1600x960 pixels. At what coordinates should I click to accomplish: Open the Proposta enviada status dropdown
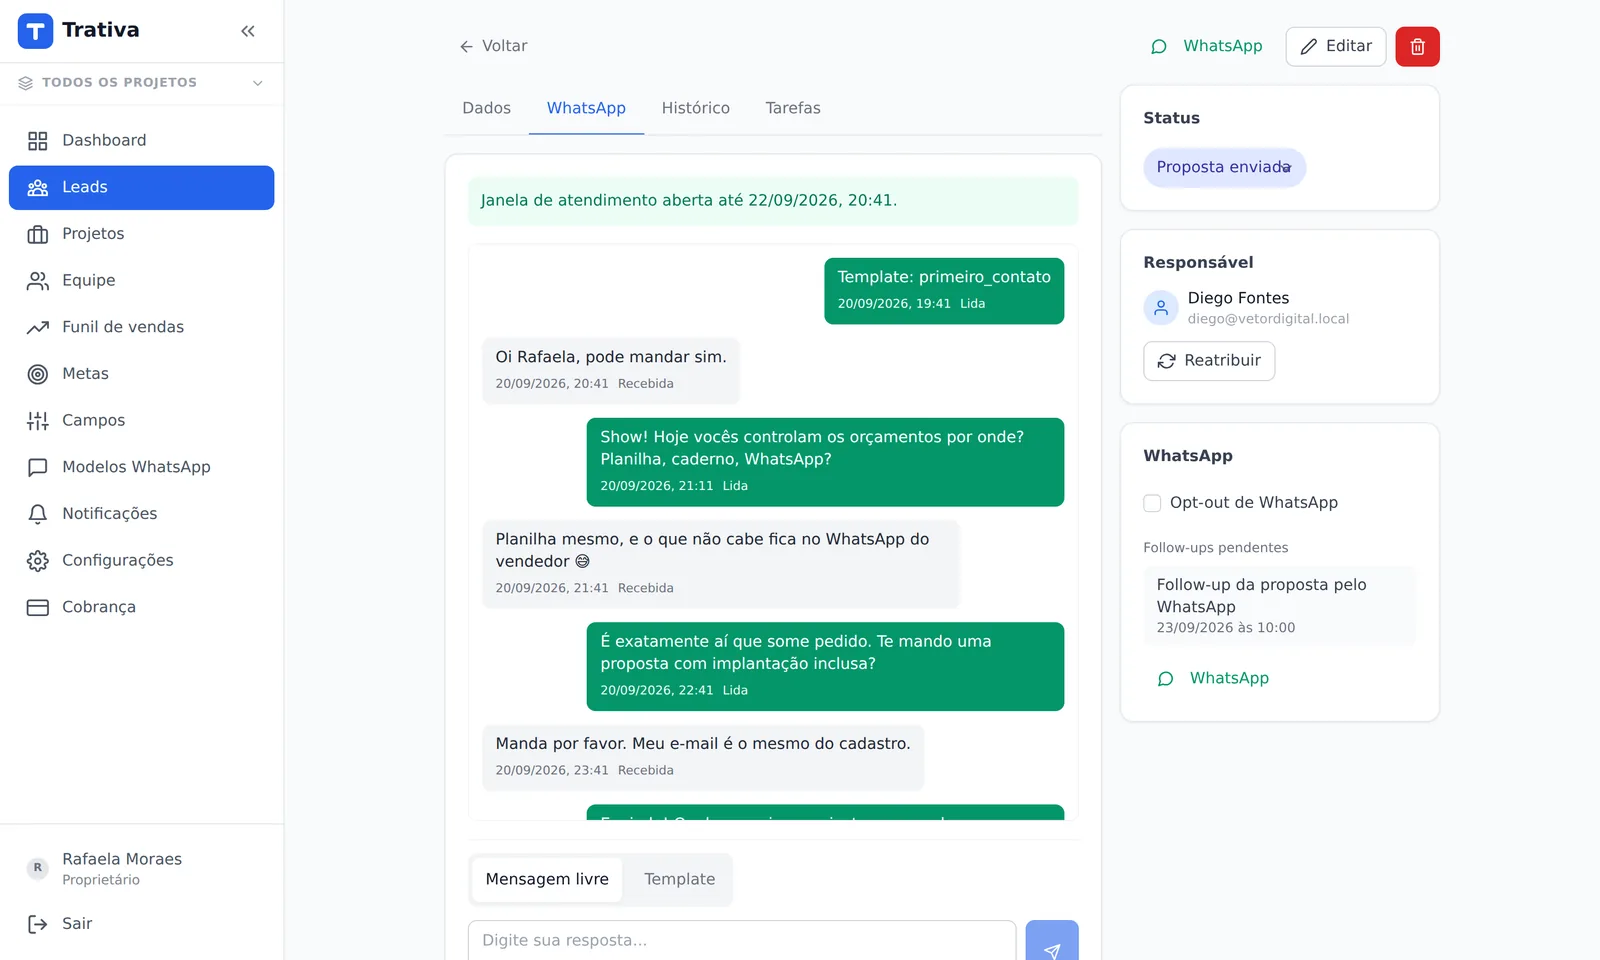pos(1225,167)
